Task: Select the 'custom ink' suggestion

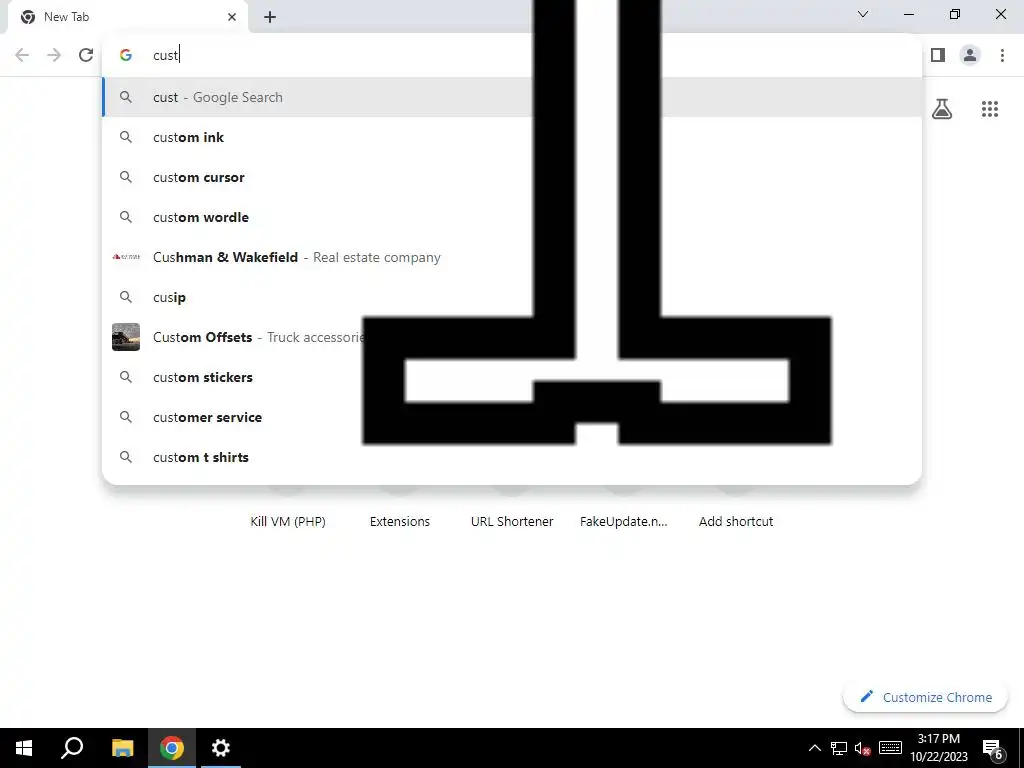Action: pos(512,137)
